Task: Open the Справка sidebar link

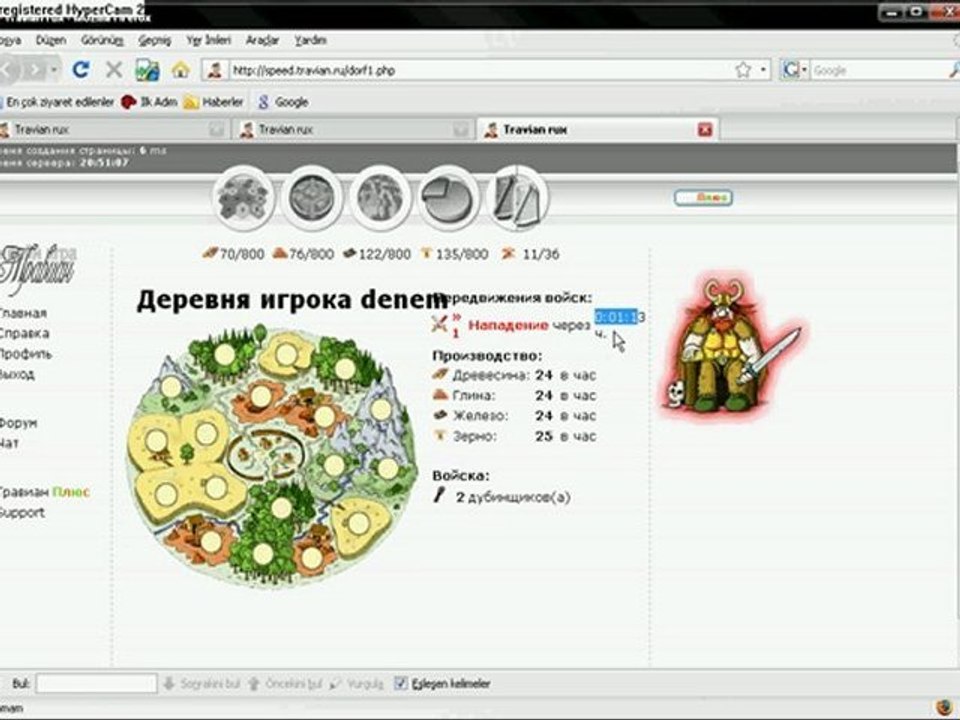Action: pos(24,333)
